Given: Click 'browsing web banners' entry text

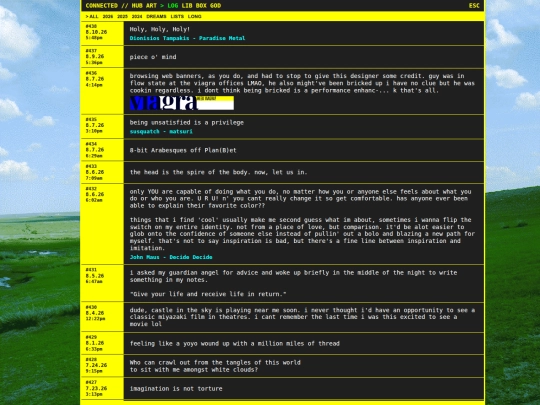Looking at the screenshot, I should click(x=302, y=83).
